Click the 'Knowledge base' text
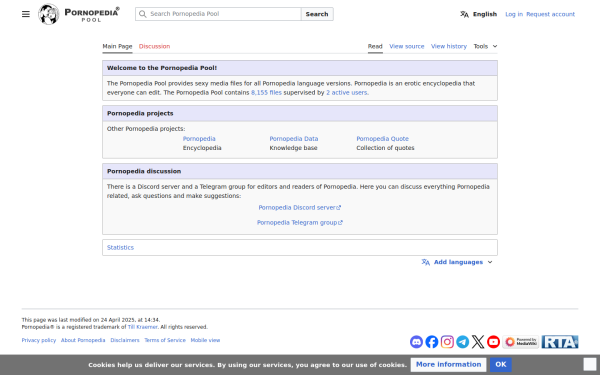Image resolution: width=600 pixels, height=375 pixels. pyautogui.click(x=293, y=148)
